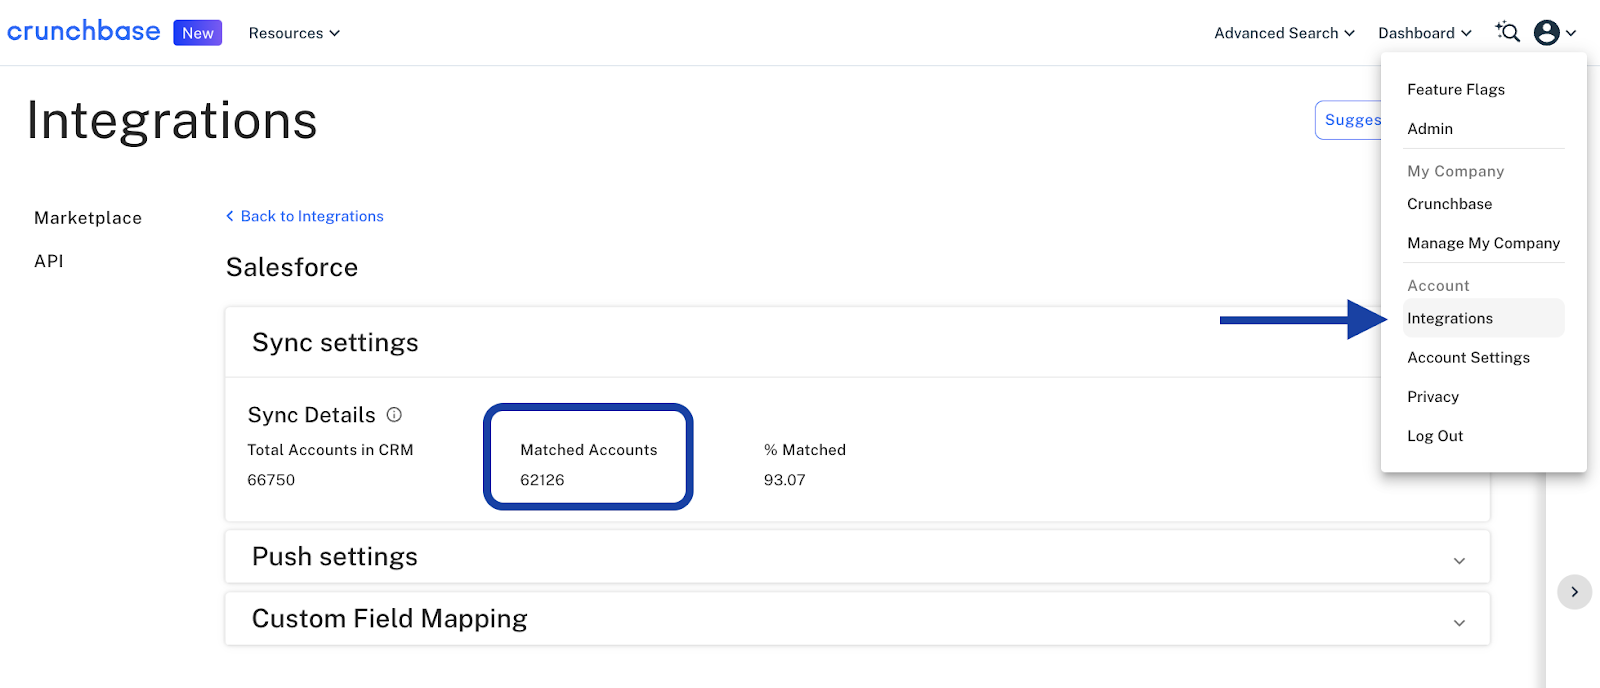Expand the Custom Field Mapping section
This screenshot has width=1600, height=688.
[x=857, y=619]
